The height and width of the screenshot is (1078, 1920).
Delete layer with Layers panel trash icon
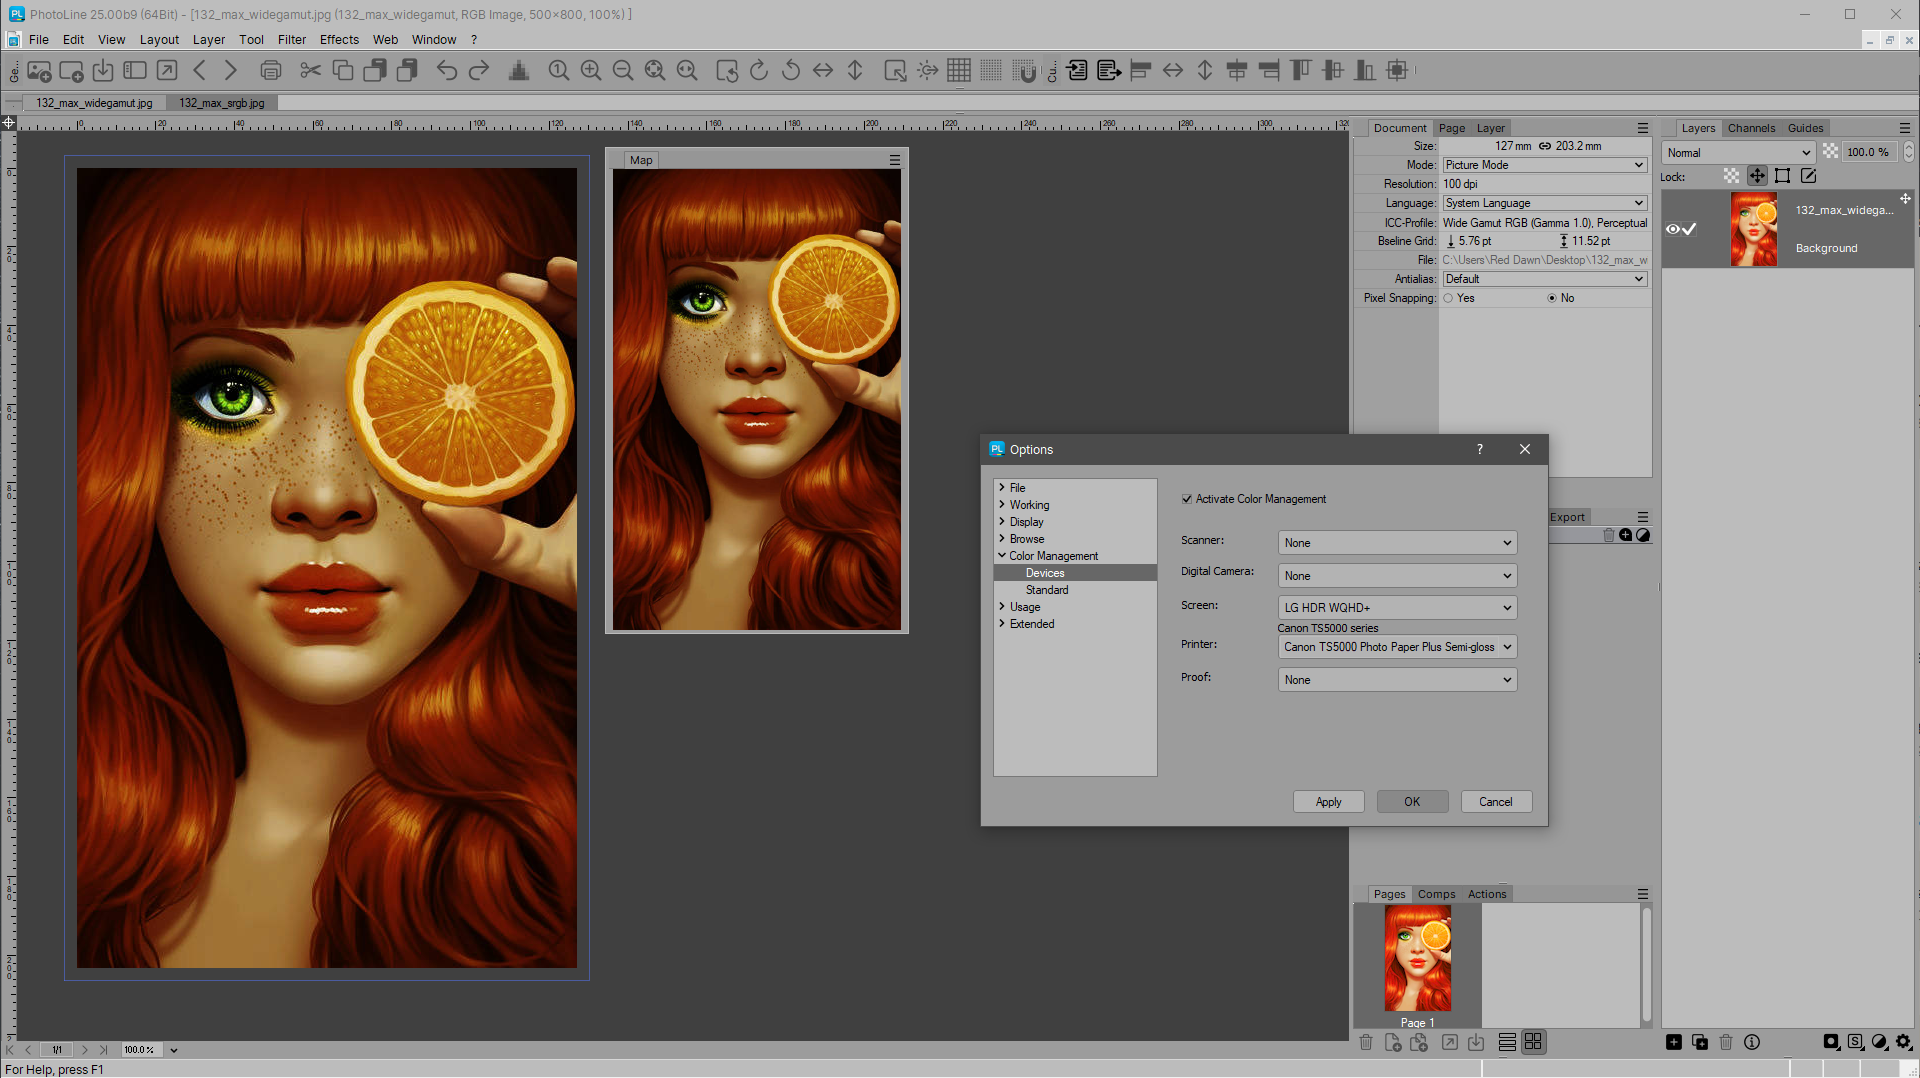(1726, 1042)
